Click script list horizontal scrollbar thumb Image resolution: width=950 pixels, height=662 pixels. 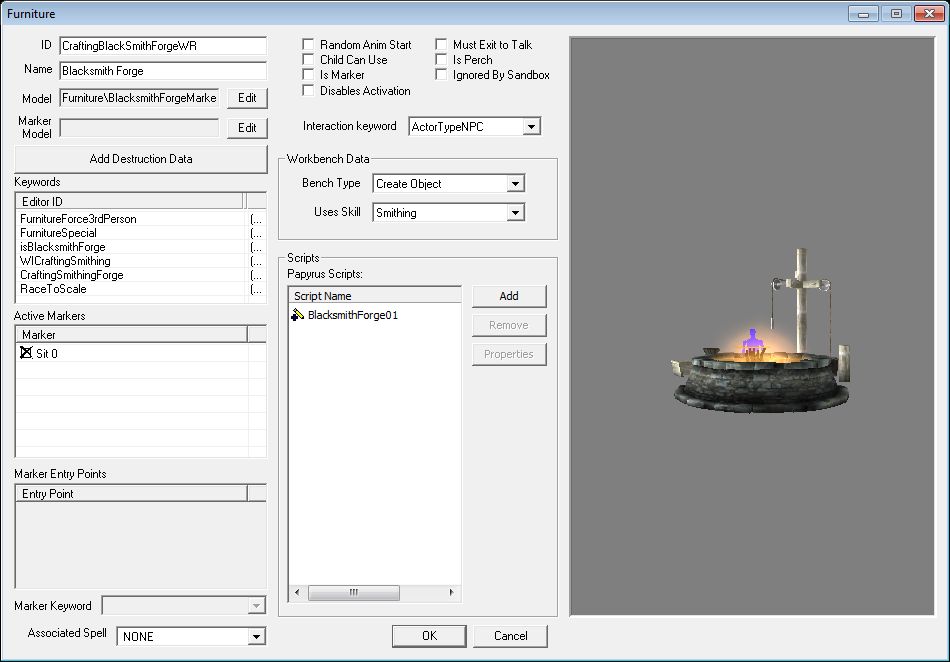354,592
